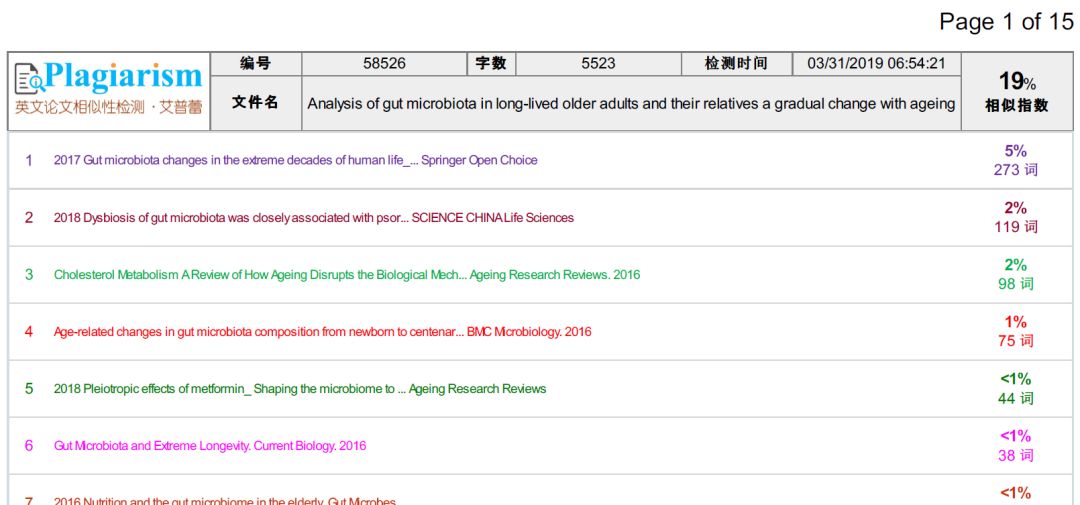Click the 相似指数 label
The image size is (1080, 505).
tap(1017, 105)
